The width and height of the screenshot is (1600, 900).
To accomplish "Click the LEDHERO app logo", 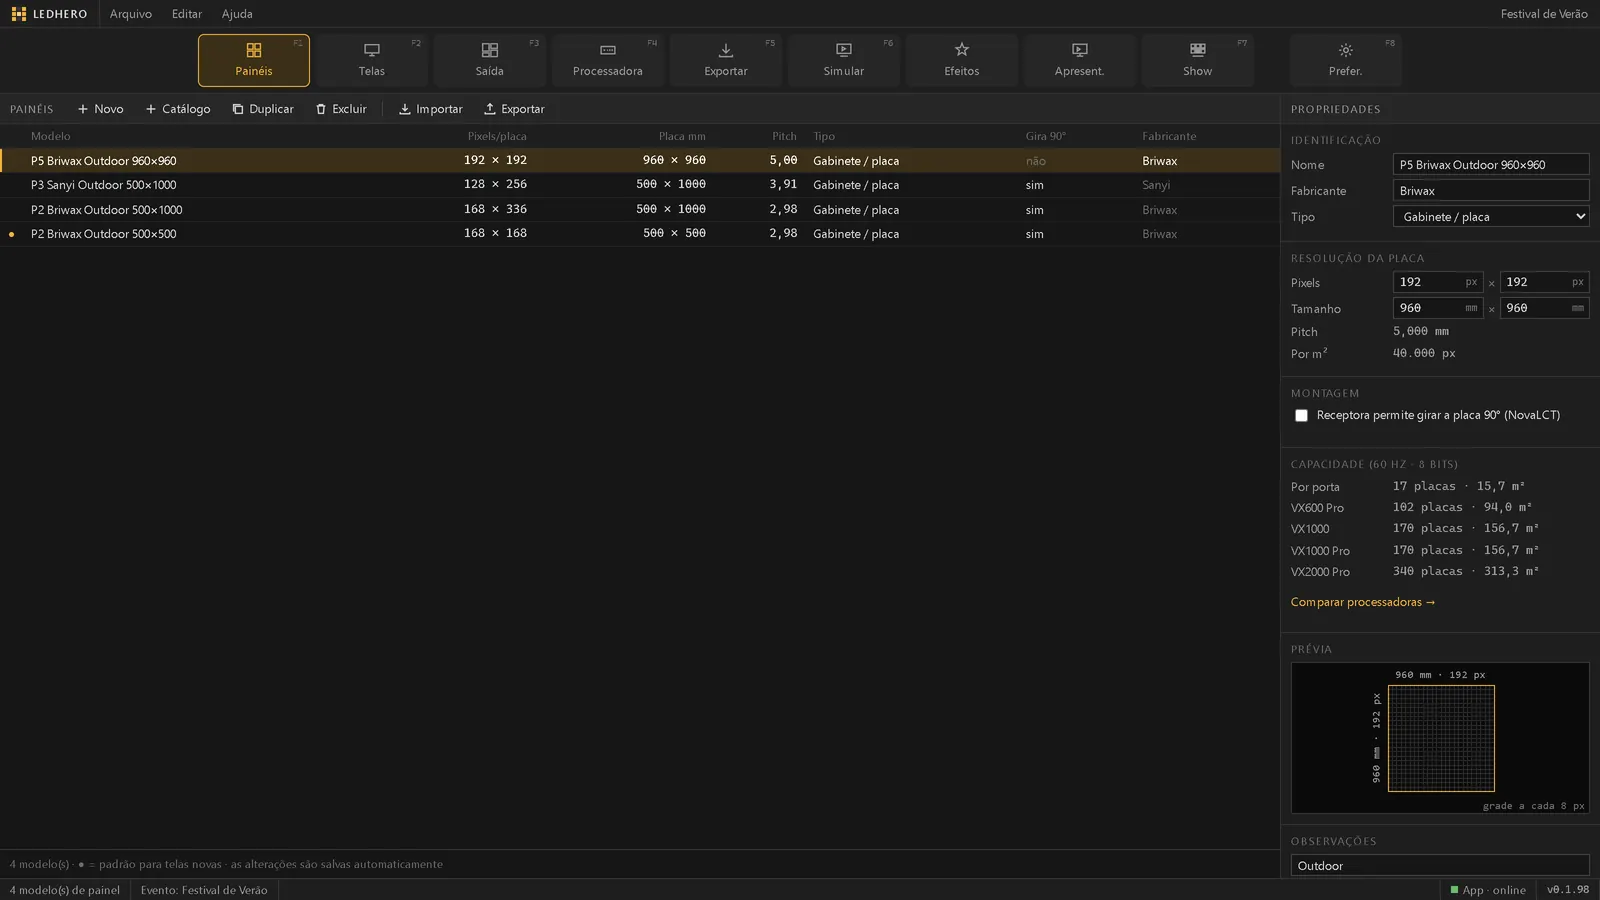I will tap(49, 14).
